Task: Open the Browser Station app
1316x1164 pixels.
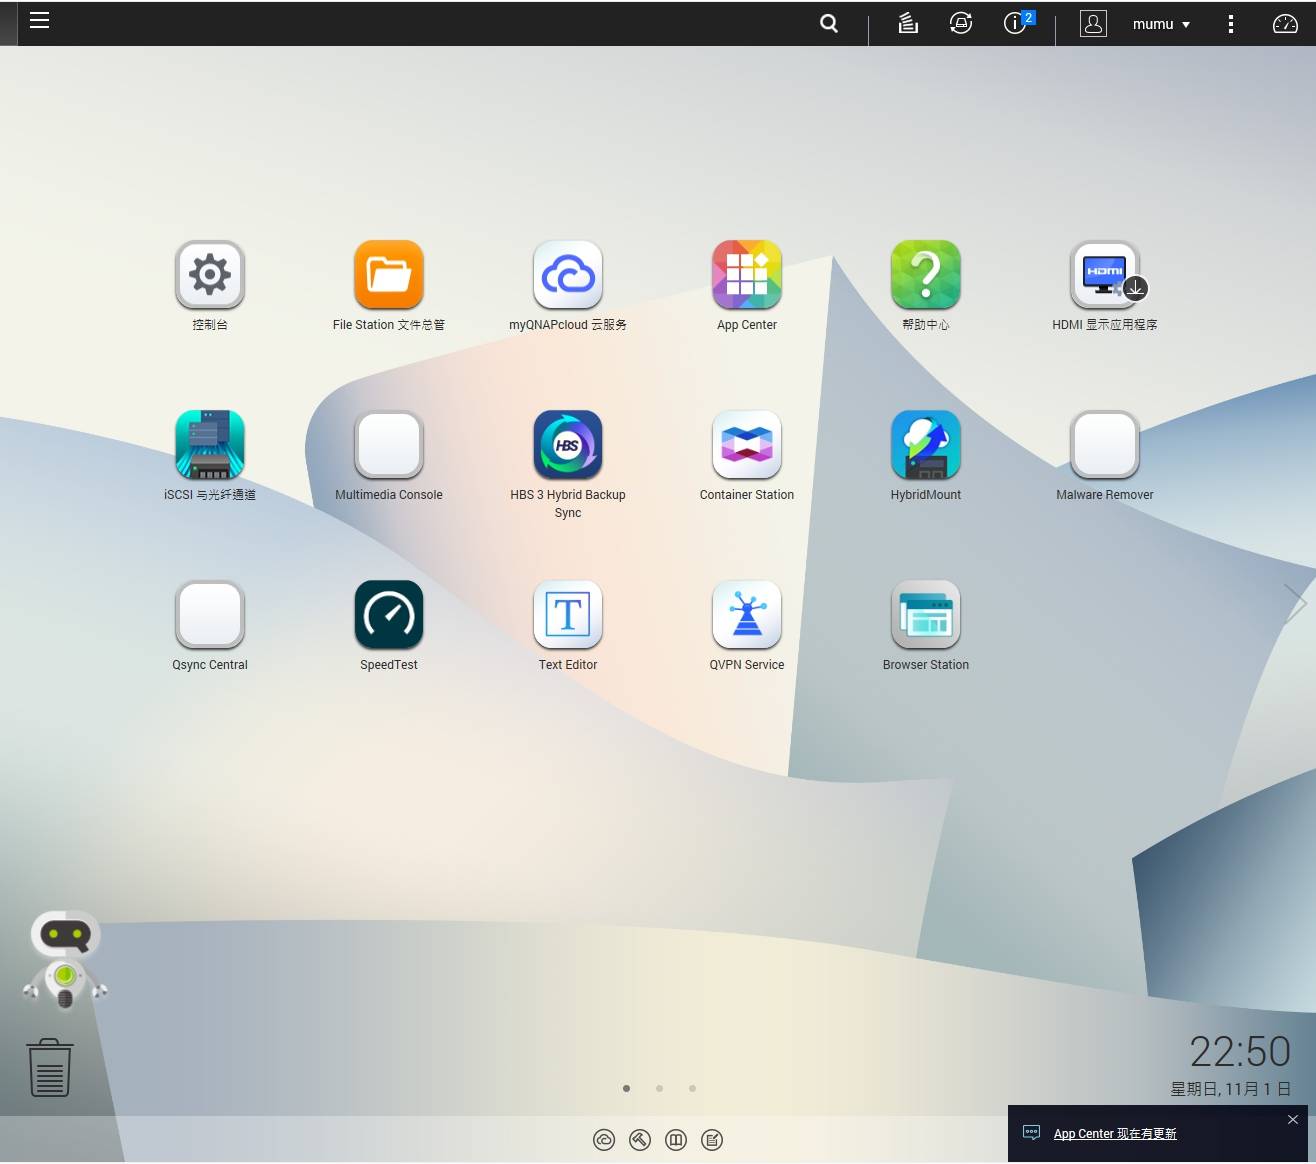Action: pyautogui.click(x=925, y=615)
